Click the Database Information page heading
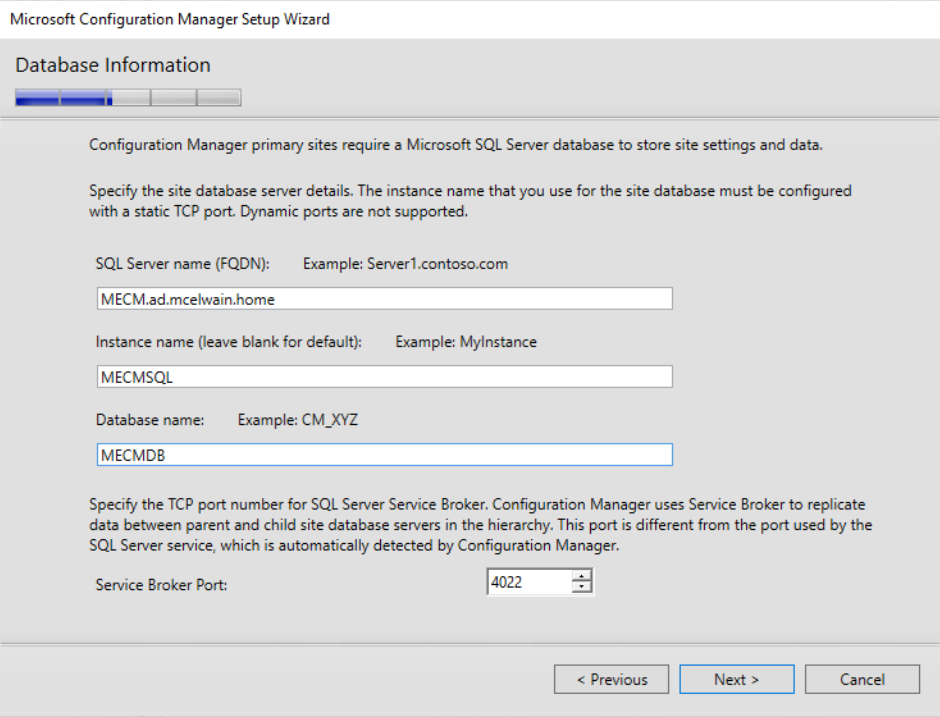Screen dimensions: 940x717 (113, 65)
